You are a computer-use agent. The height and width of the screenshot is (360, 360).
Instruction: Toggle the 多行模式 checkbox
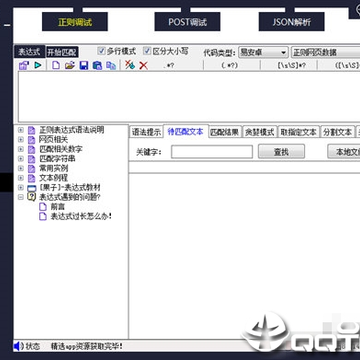101,51
